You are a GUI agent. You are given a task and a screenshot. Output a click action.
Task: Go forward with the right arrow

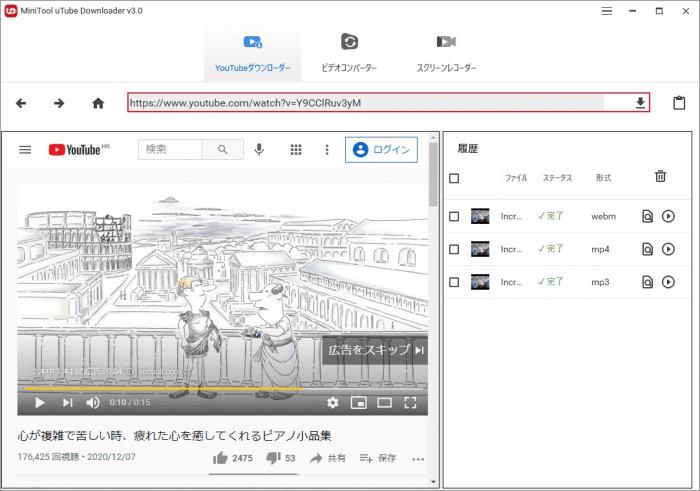59,103
